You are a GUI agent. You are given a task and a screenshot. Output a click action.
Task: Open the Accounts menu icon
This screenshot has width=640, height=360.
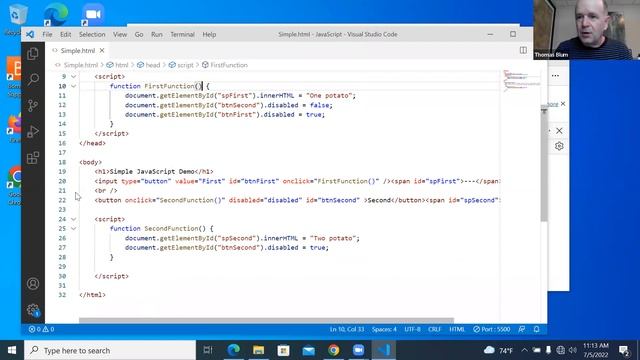point(33,284)
